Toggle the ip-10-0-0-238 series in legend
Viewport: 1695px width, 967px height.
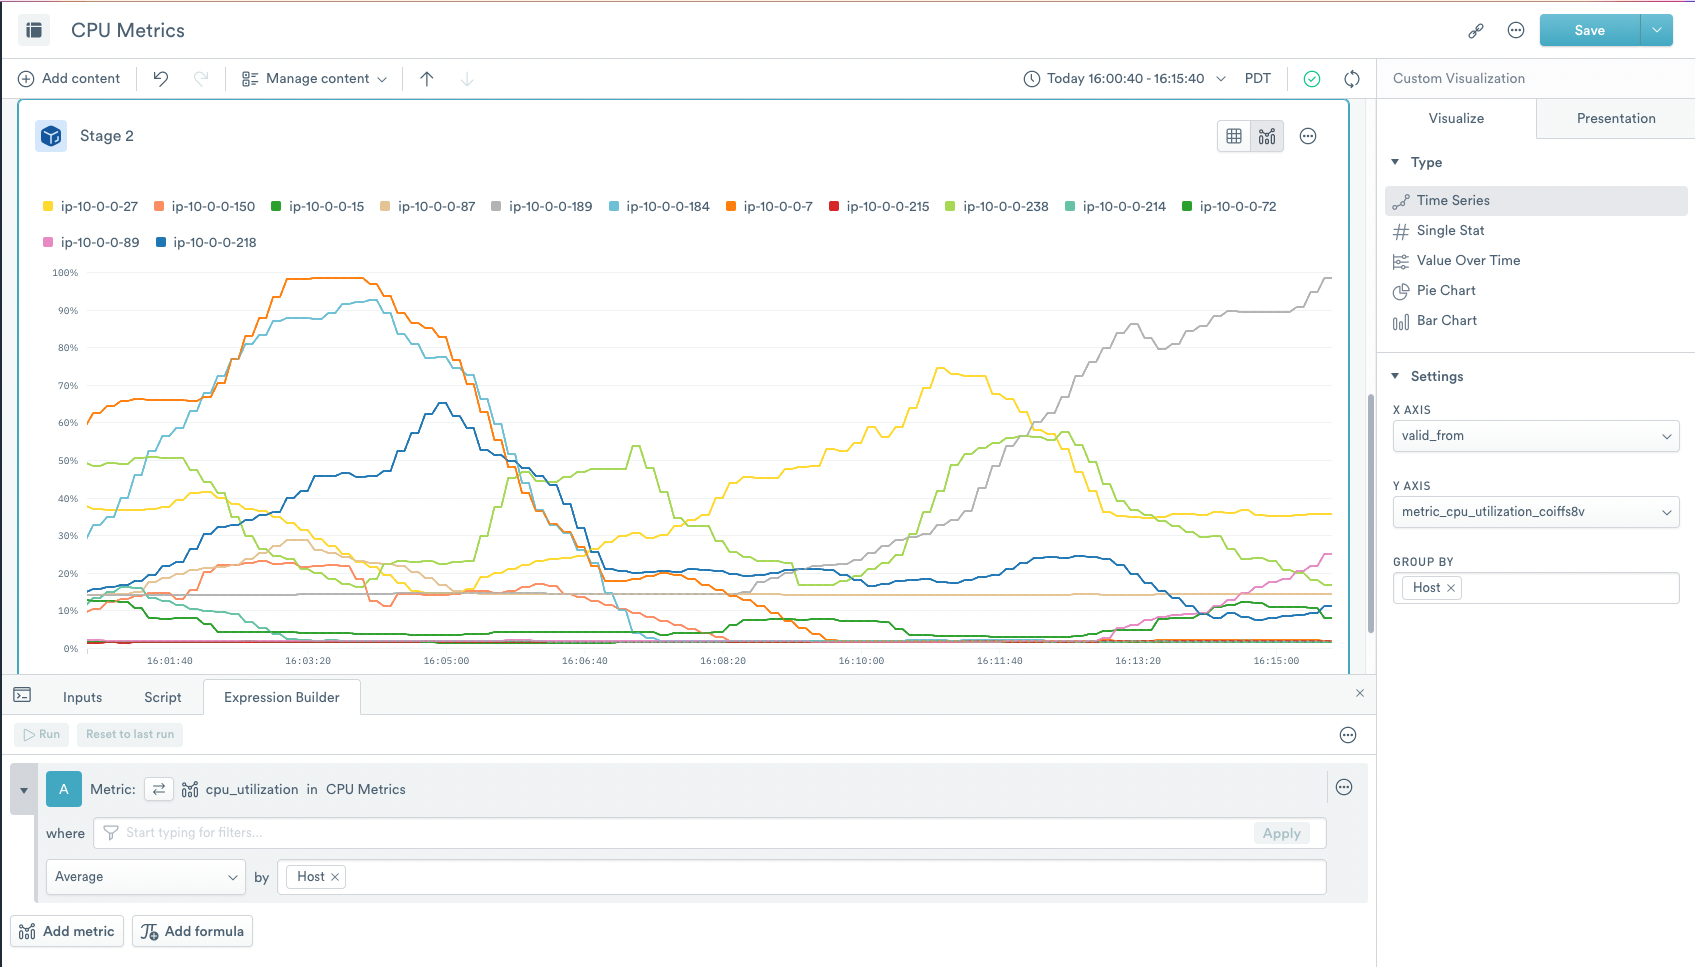997,206
